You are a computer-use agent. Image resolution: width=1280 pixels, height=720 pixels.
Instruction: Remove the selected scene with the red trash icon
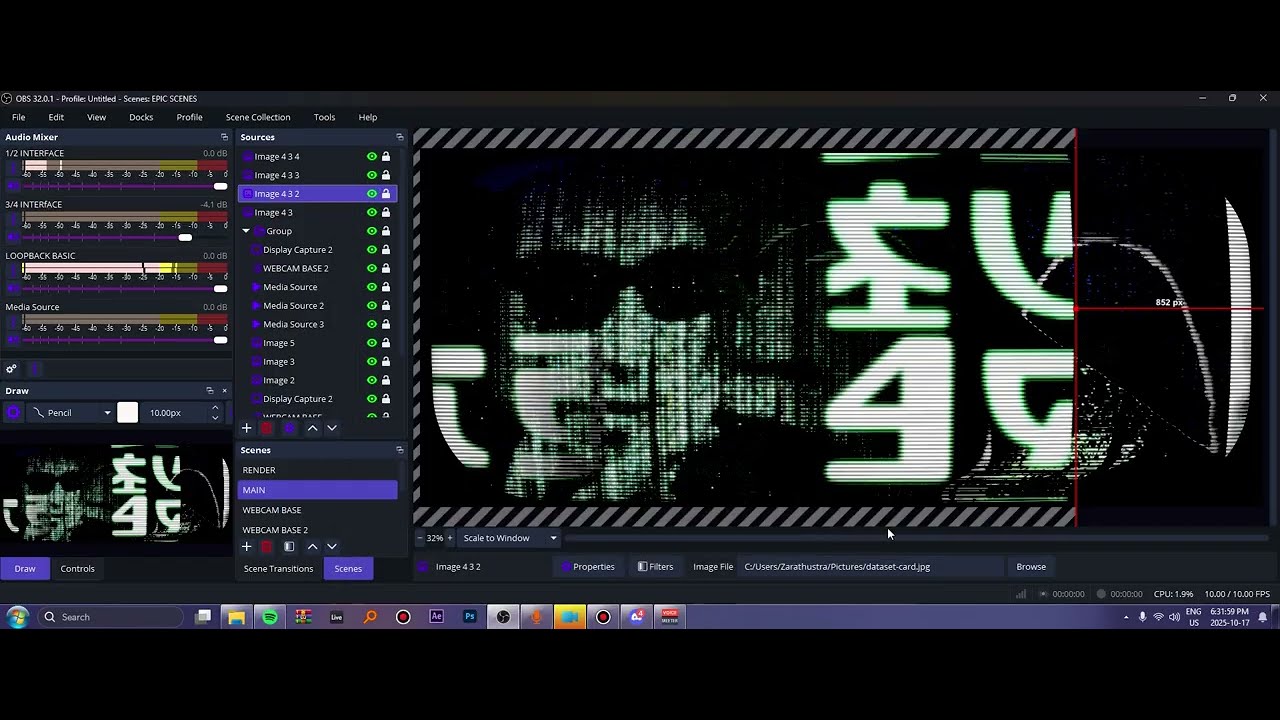coord(266,547)
